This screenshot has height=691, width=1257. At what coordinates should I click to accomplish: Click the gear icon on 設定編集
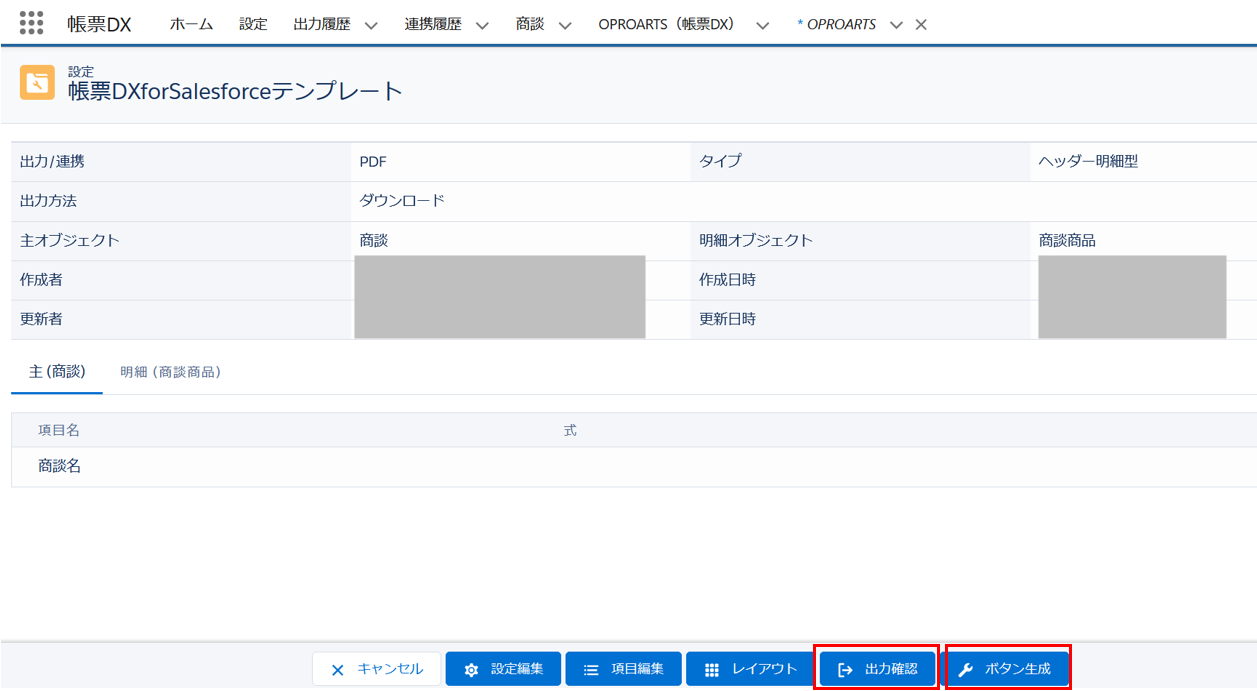click(471, 670)
